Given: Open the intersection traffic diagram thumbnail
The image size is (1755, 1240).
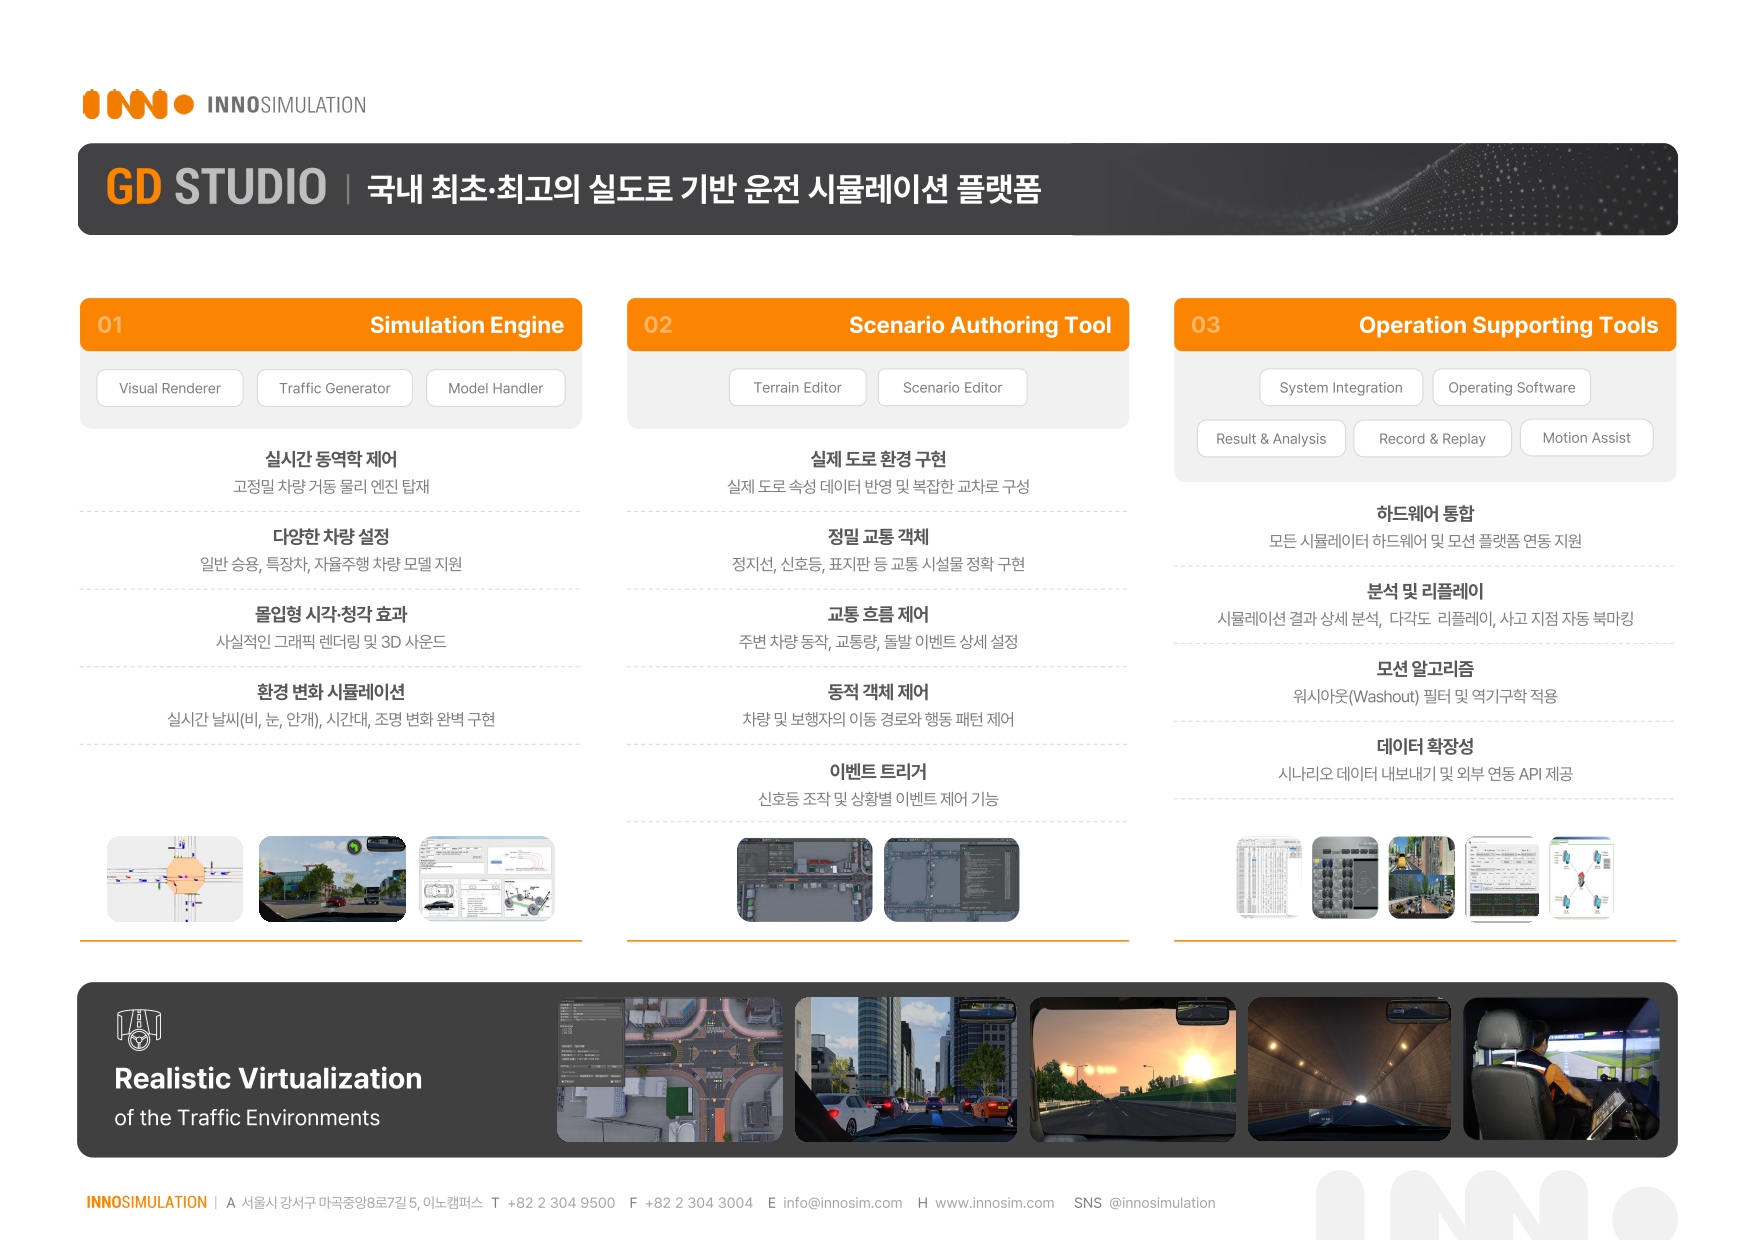Looking at the screenshot, I should (175, 879).
